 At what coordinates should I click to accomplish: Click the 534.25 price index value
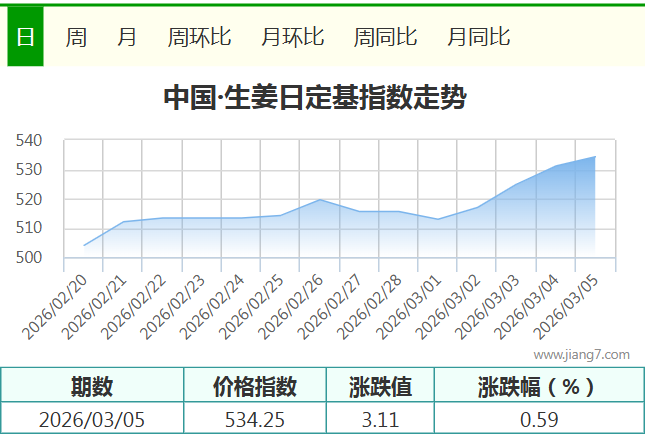point(255,419)
